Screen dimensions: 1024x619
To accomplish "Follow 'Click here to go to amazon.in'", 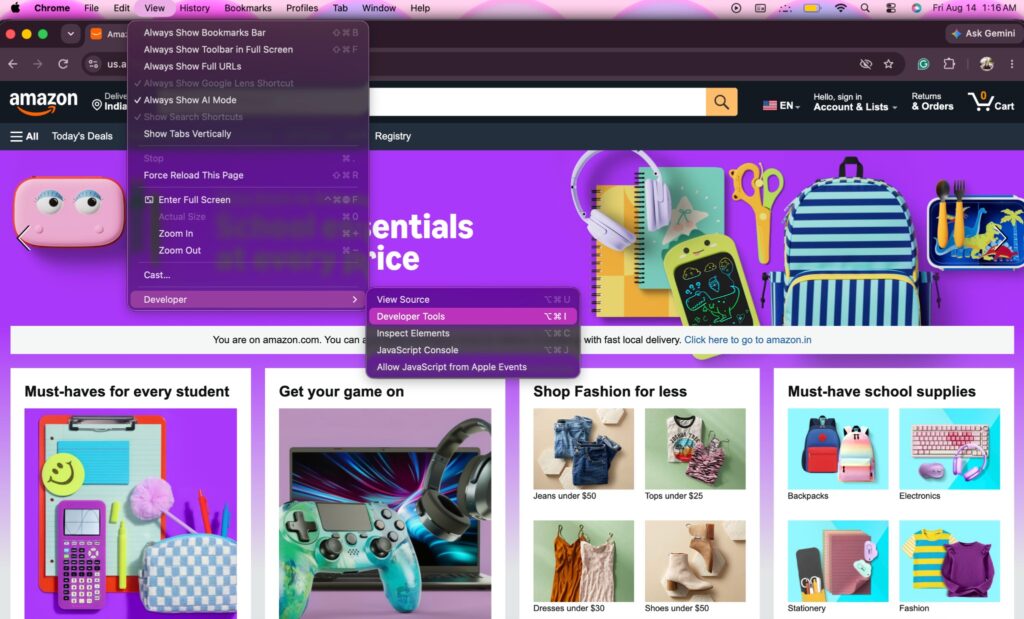I will (x=748, y=340).
